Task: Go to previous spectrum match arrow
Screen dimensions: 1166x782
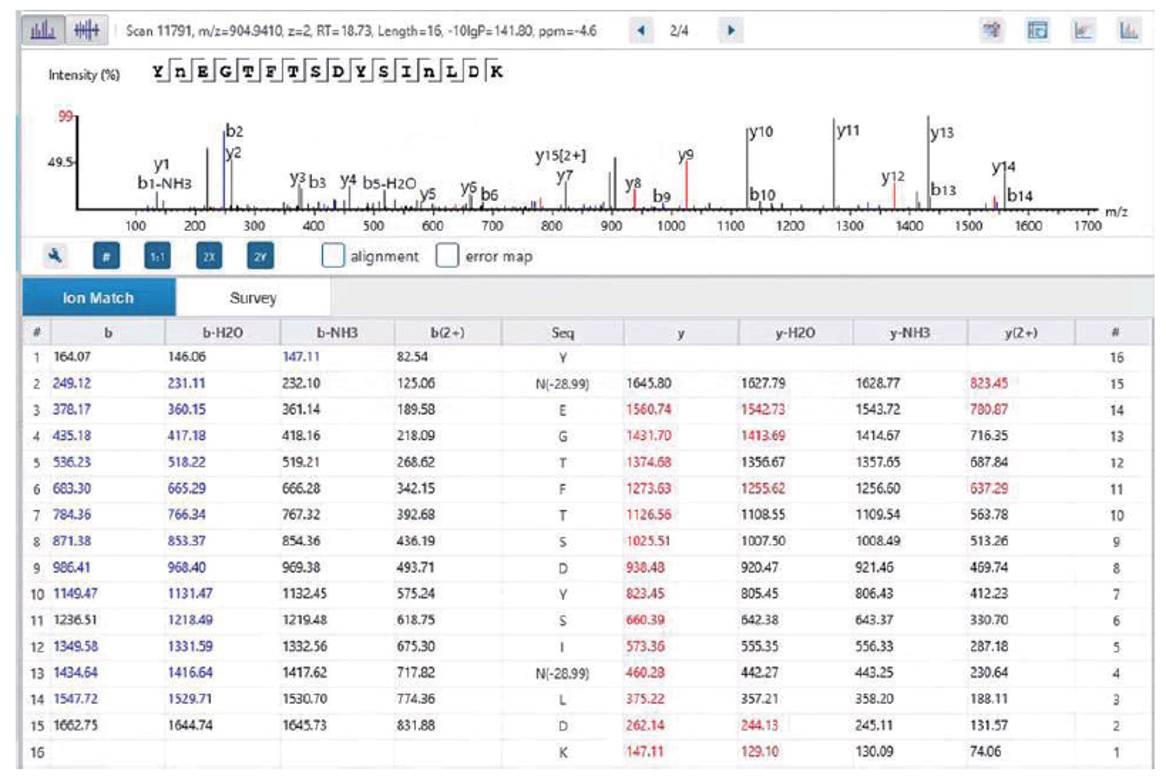Action: 641,30
